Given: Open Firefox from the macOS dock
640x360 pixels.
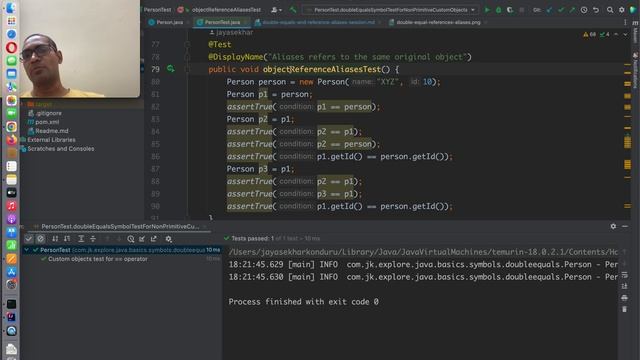Looking at the screenshot, I should pyautogui.click(x=11, y=140).
